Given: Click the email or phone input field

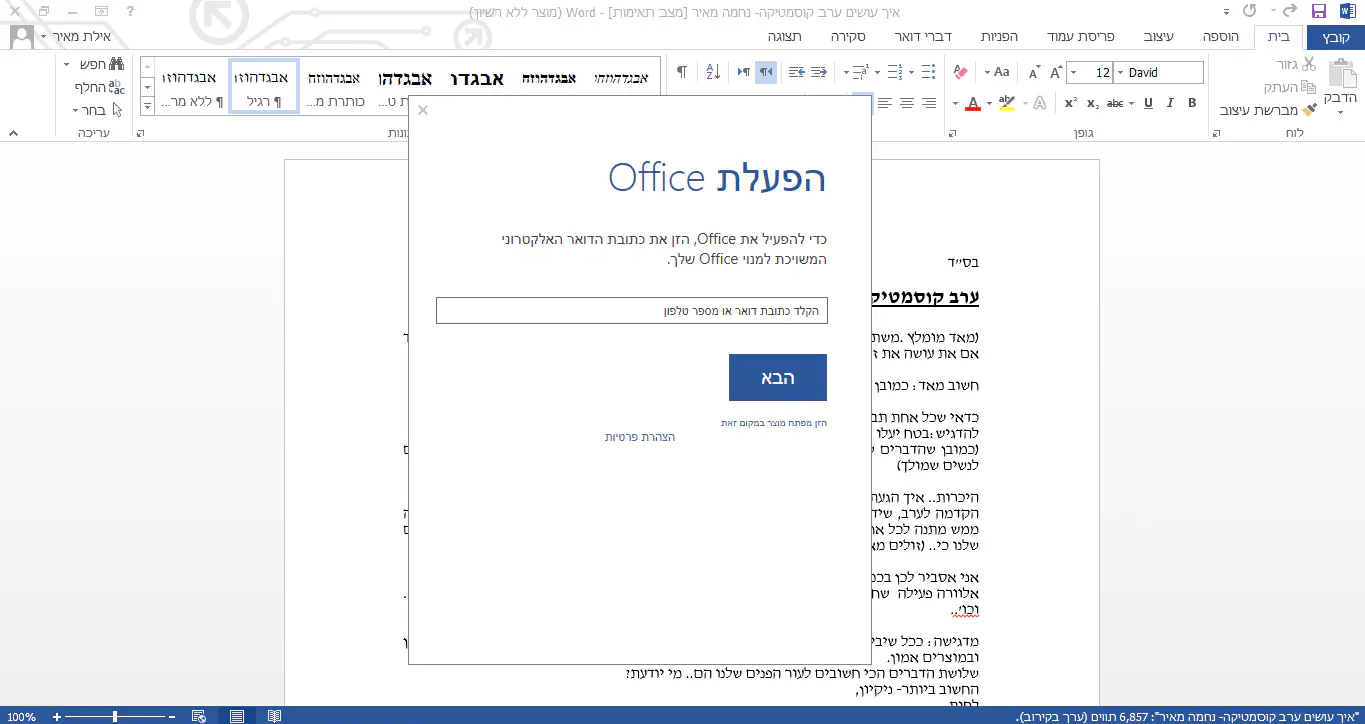Looking at the screenshot, I should tap(631, 311).
